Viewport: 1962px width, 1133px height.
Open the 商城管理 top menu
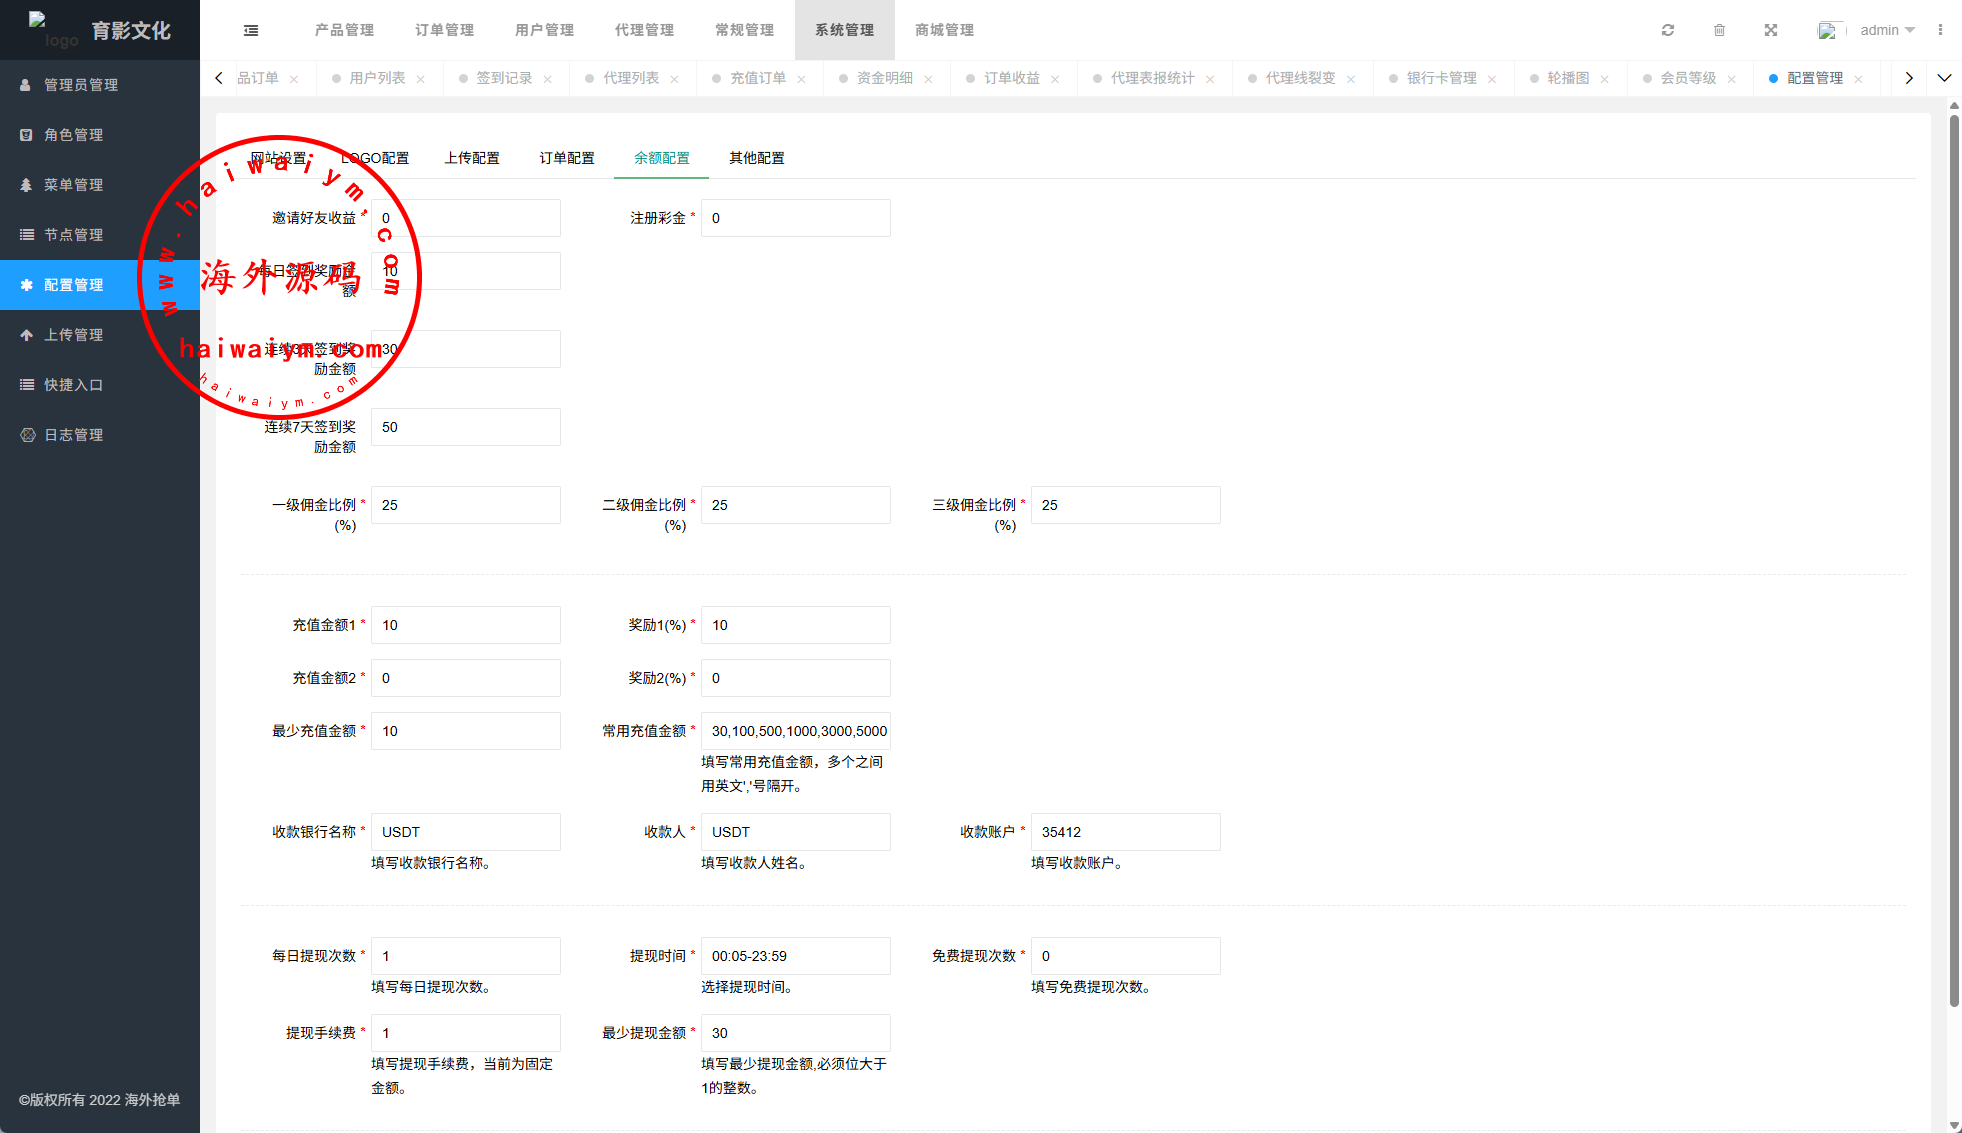[944, 30]
